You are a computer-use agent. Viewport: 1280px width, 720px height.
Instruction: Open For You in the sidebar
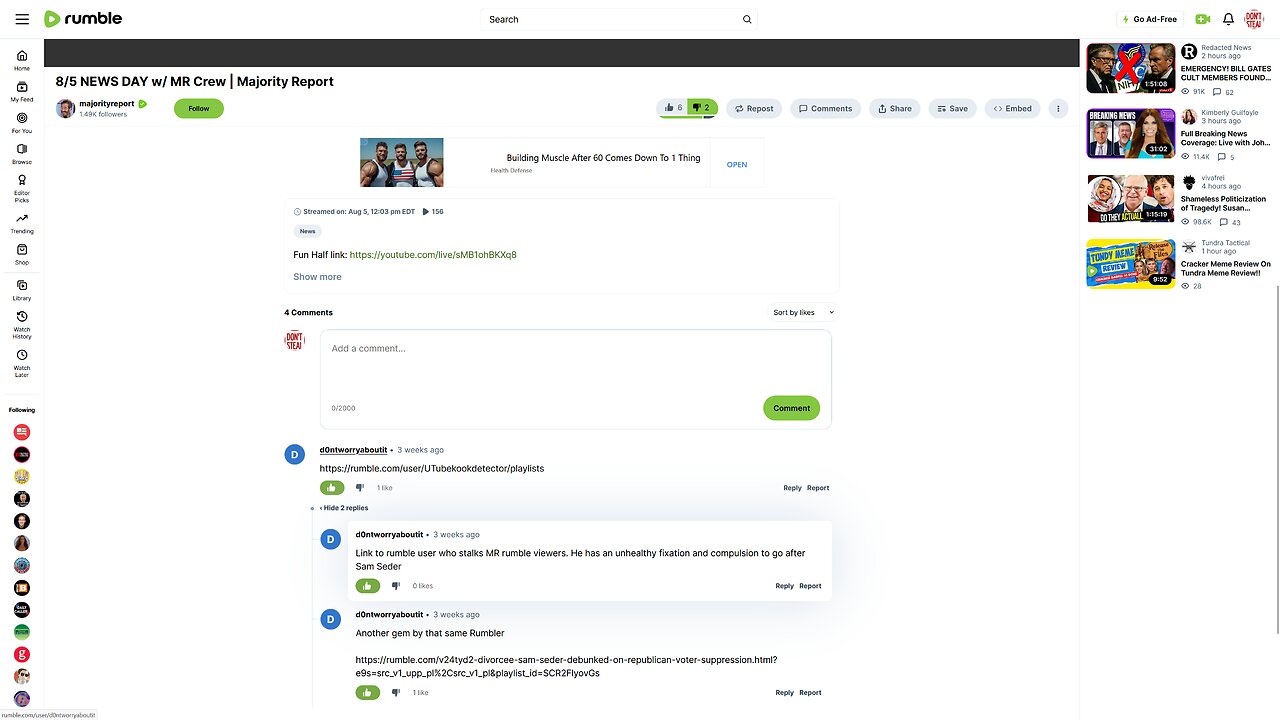pyautogui.click(x=22, y=122)
